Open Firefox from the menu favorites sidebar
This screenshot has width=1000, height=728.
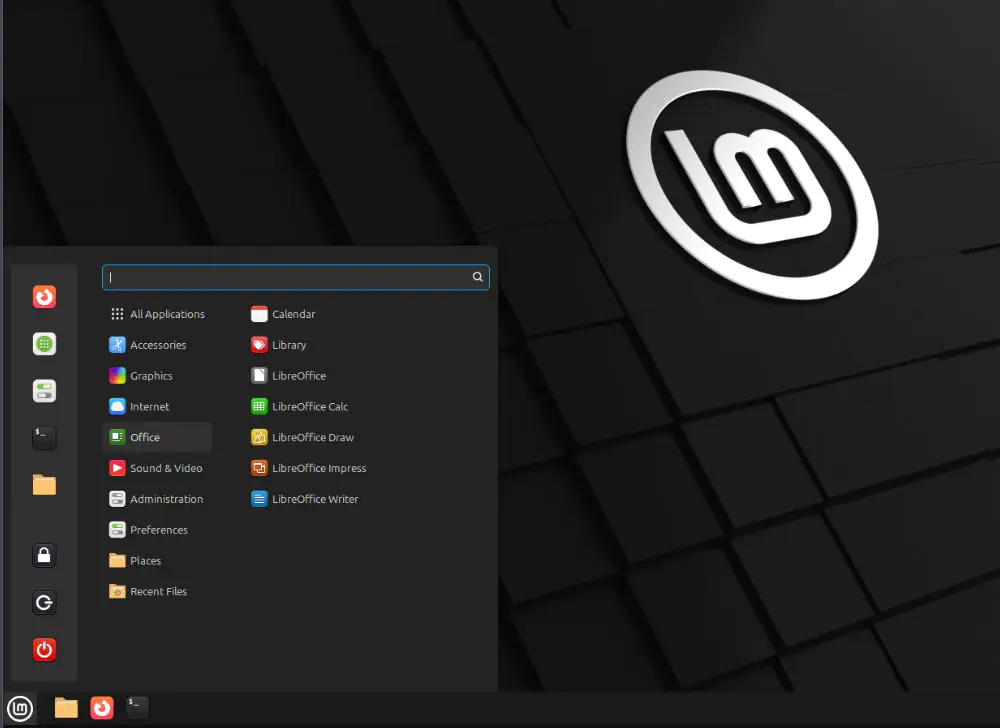44,297
